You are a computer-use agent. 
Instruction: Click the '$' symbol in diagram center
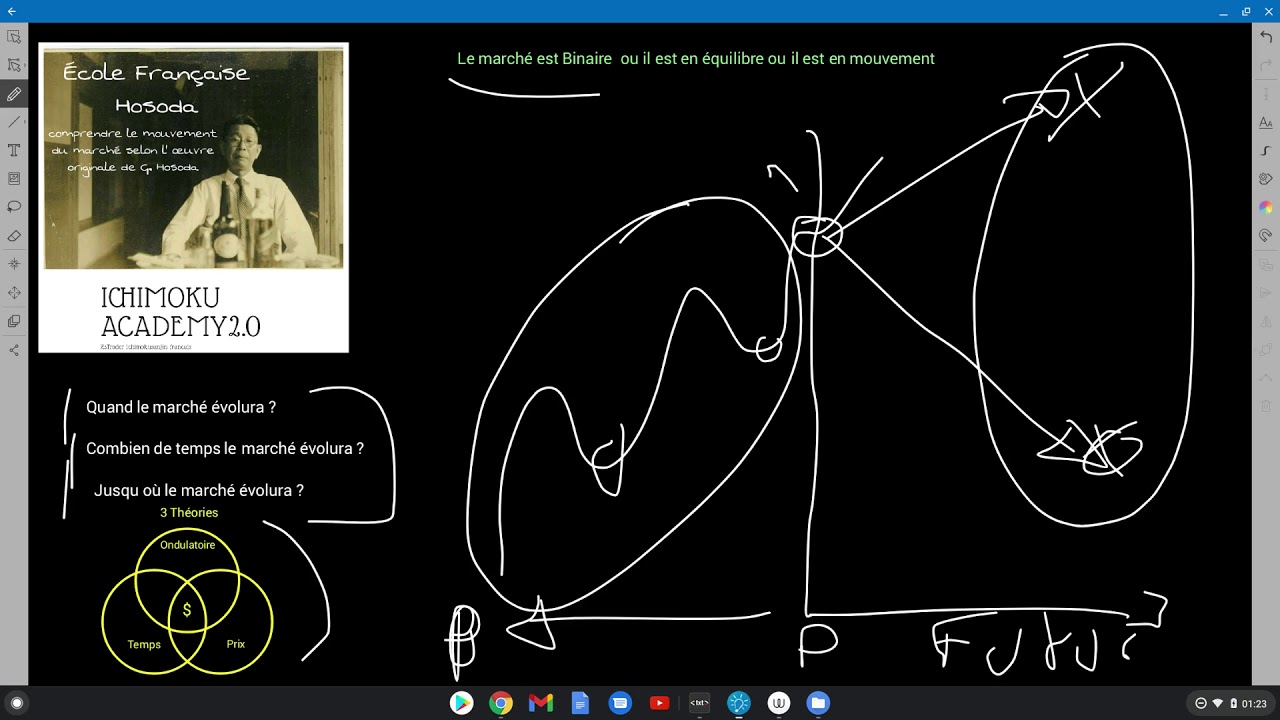(186, 610)
